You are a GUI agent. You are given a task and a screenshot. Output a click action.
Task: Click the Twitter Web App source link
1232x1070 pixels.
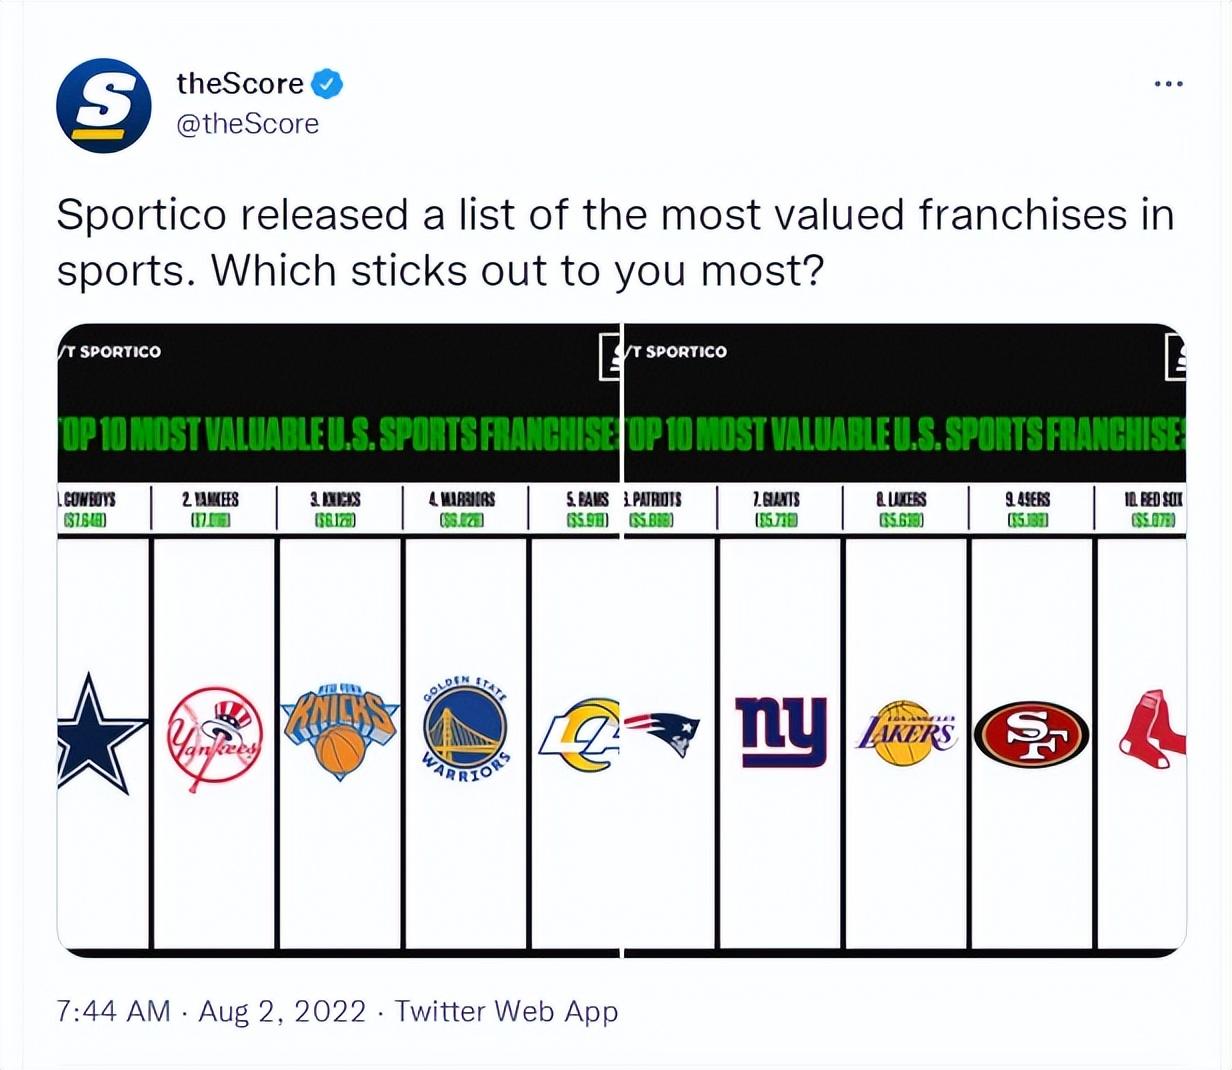point(506,1011)
